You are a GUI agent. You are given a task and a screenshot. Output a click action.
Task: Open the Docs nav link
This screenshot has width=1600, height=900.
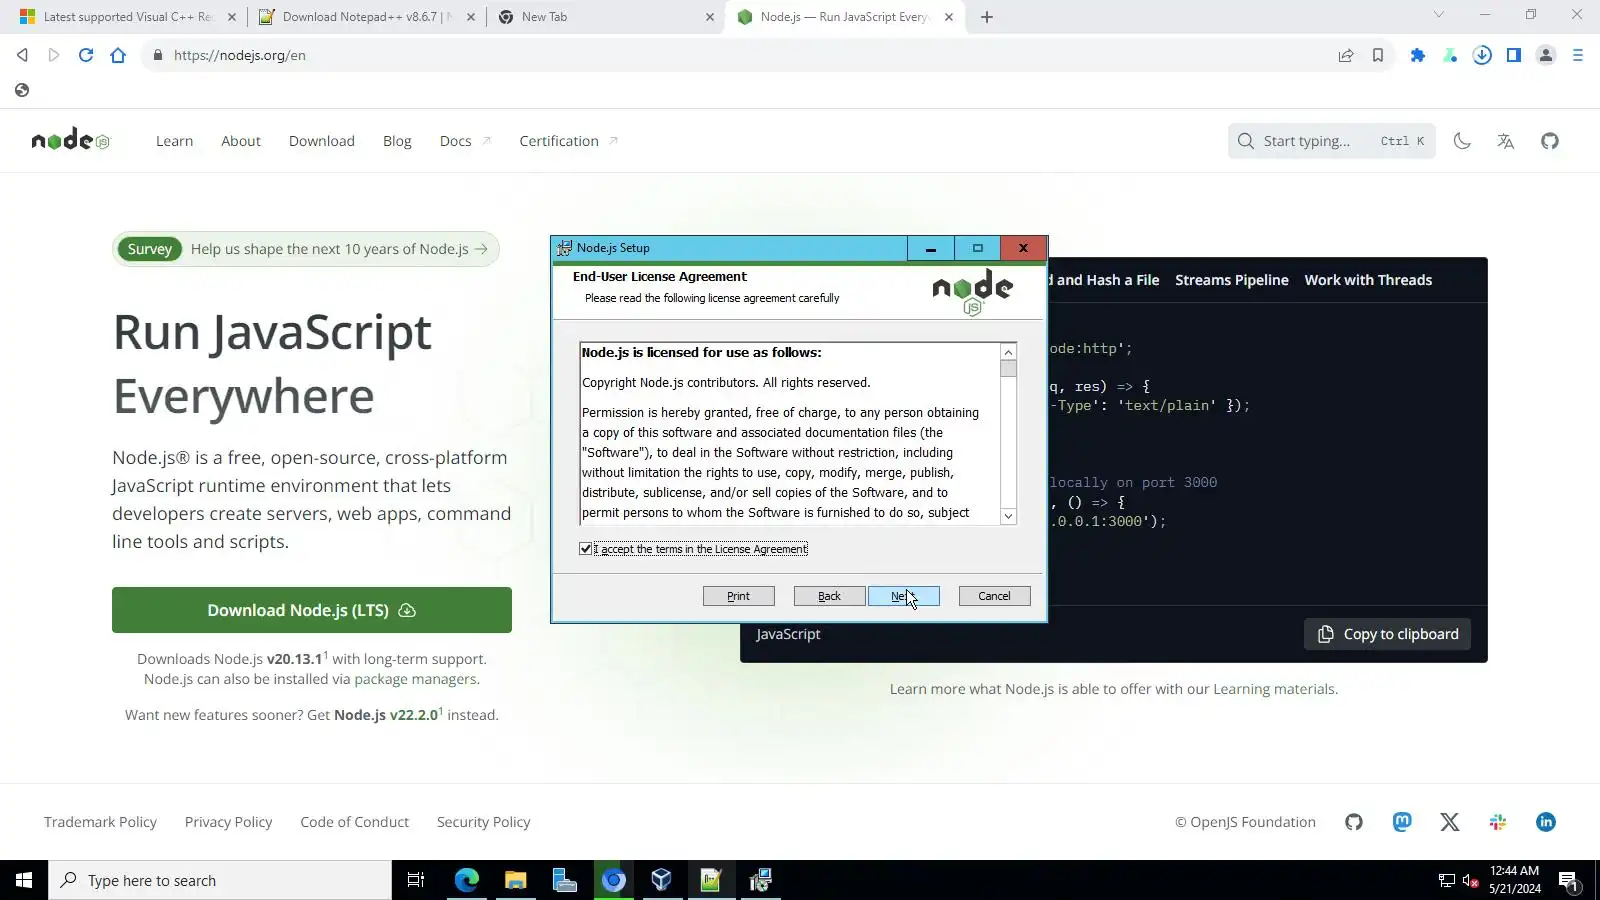point(465,141)
